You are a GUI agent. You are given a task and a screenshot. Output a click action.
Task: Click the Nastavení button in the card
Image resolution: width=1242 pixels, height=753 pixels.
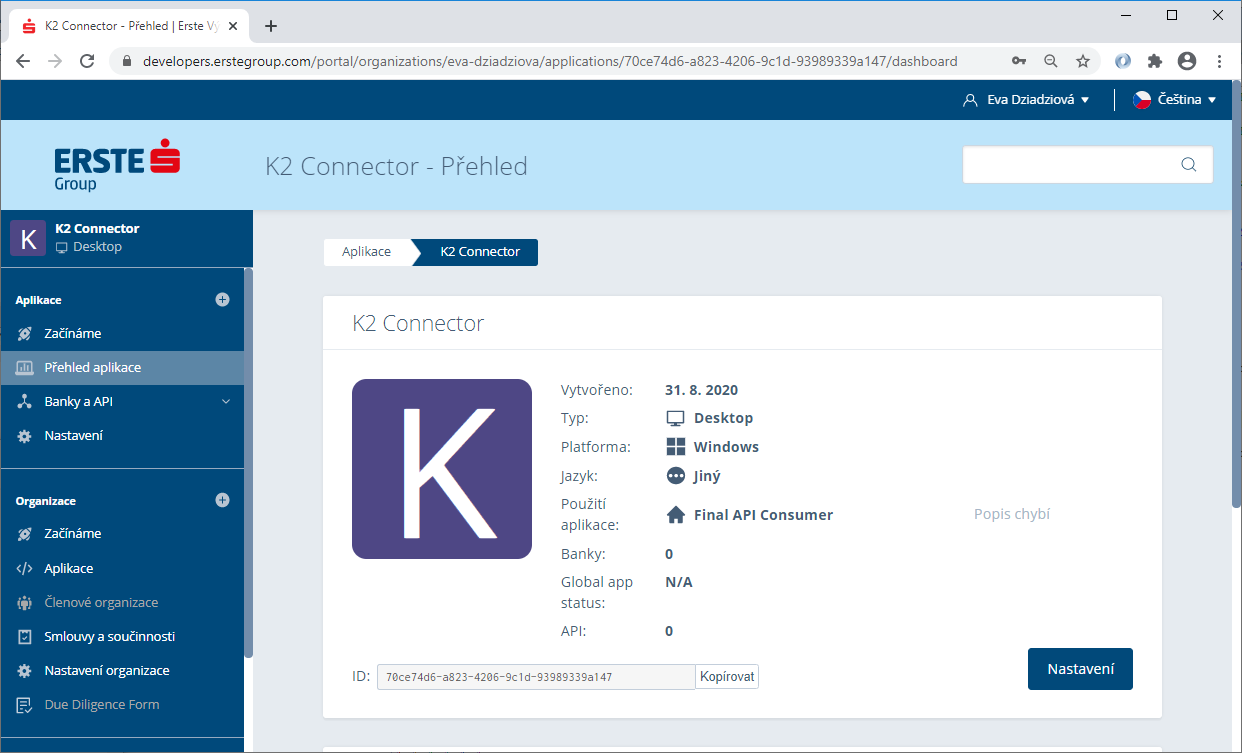(1080, 669)
